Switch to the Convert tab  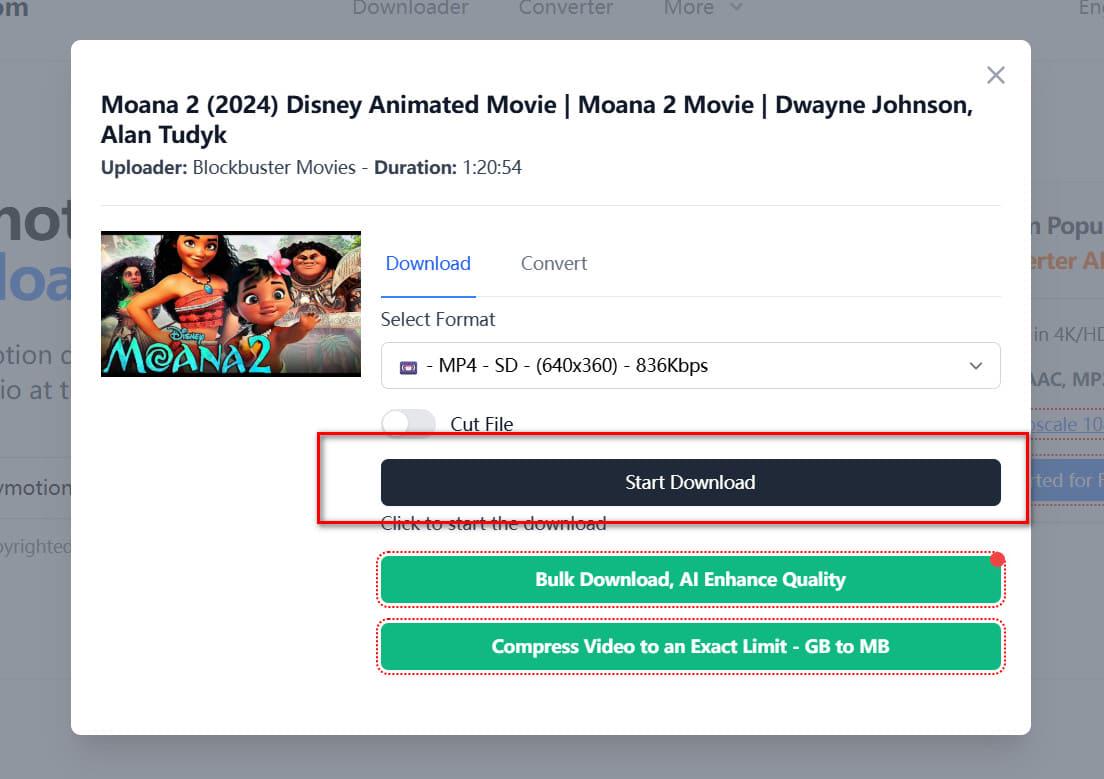click(553, 263)
